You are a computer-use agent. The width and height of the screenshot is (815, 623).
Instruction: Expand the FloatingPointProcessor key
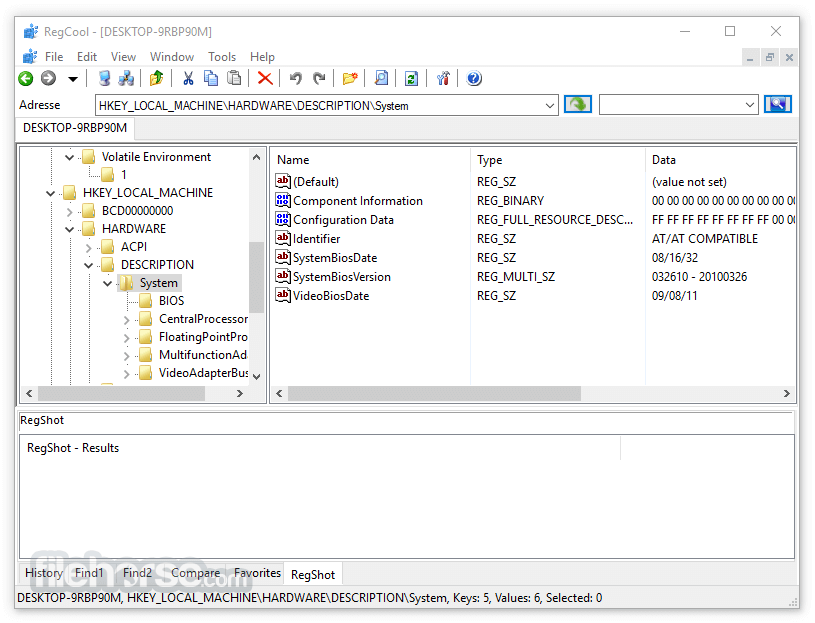[126, 338]
